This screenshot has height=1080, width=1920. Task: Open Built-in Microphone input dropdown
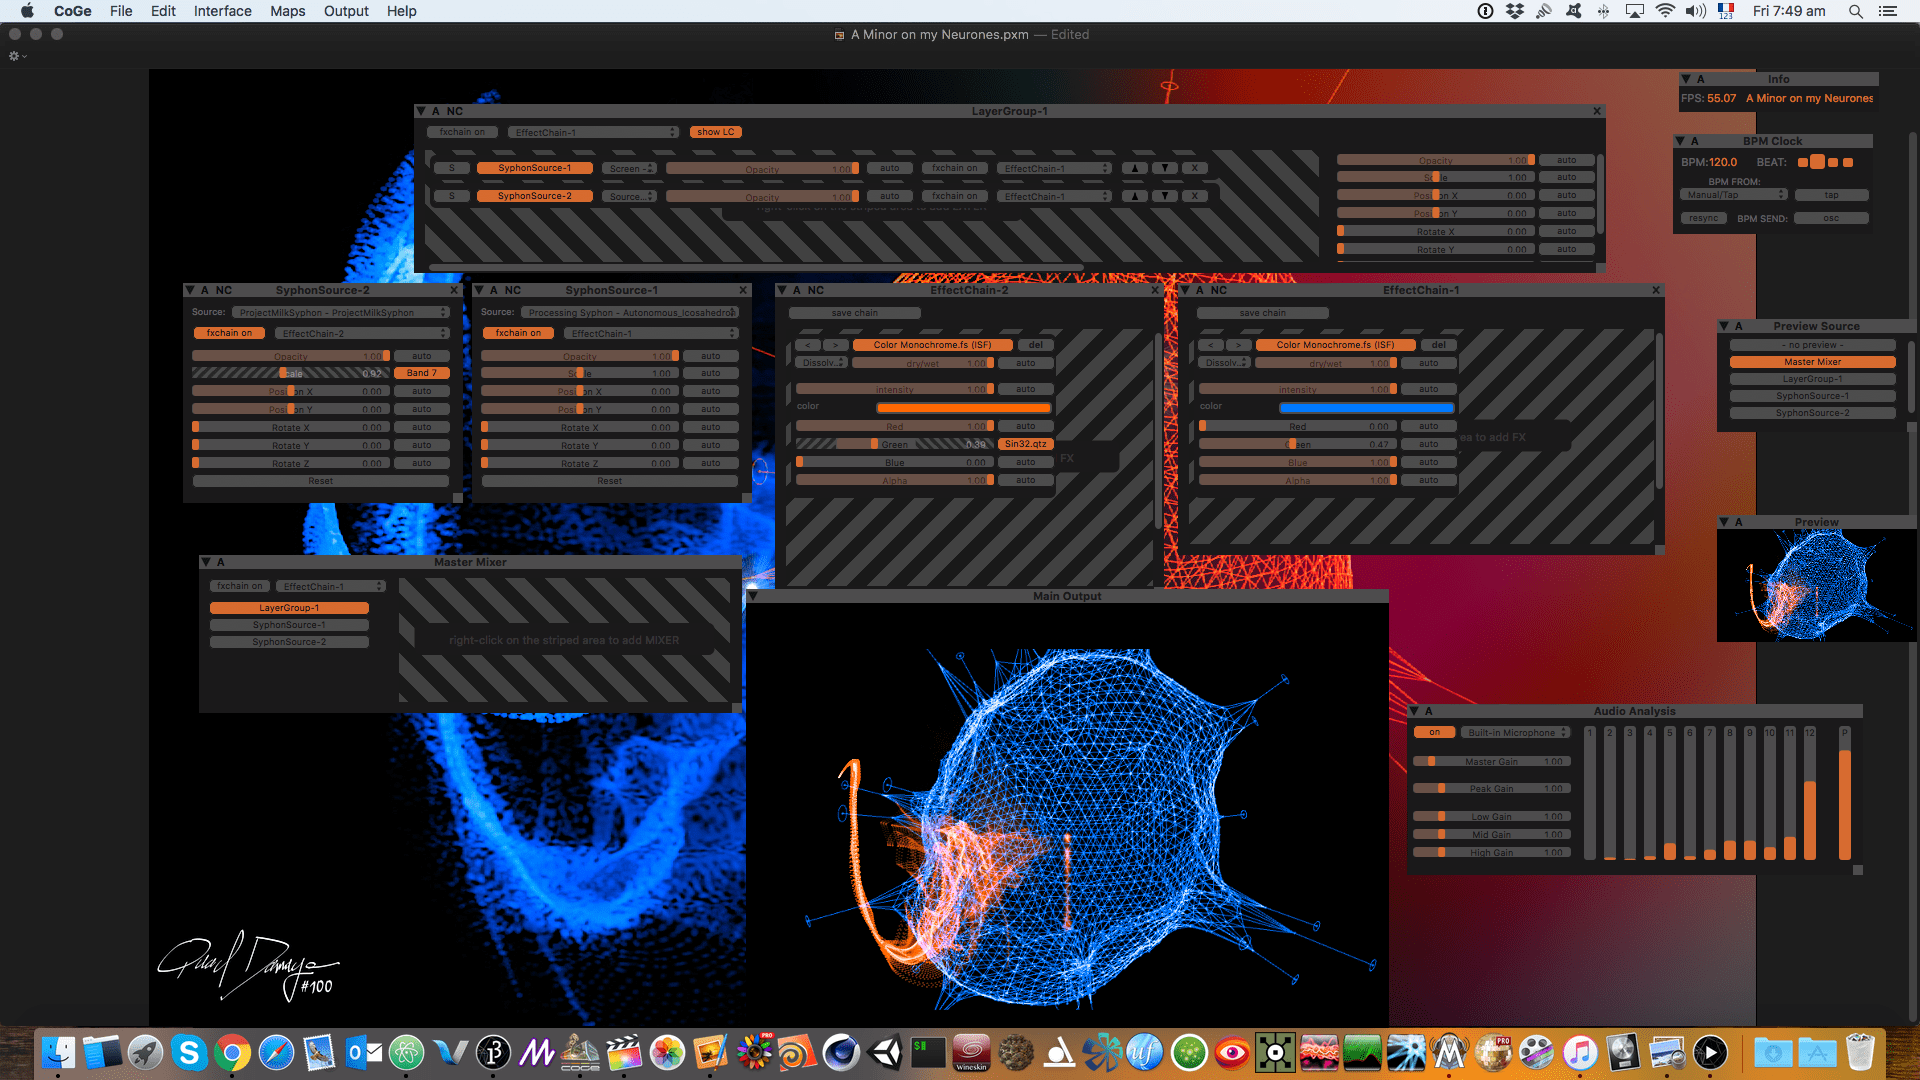(x=1516, y=732)
